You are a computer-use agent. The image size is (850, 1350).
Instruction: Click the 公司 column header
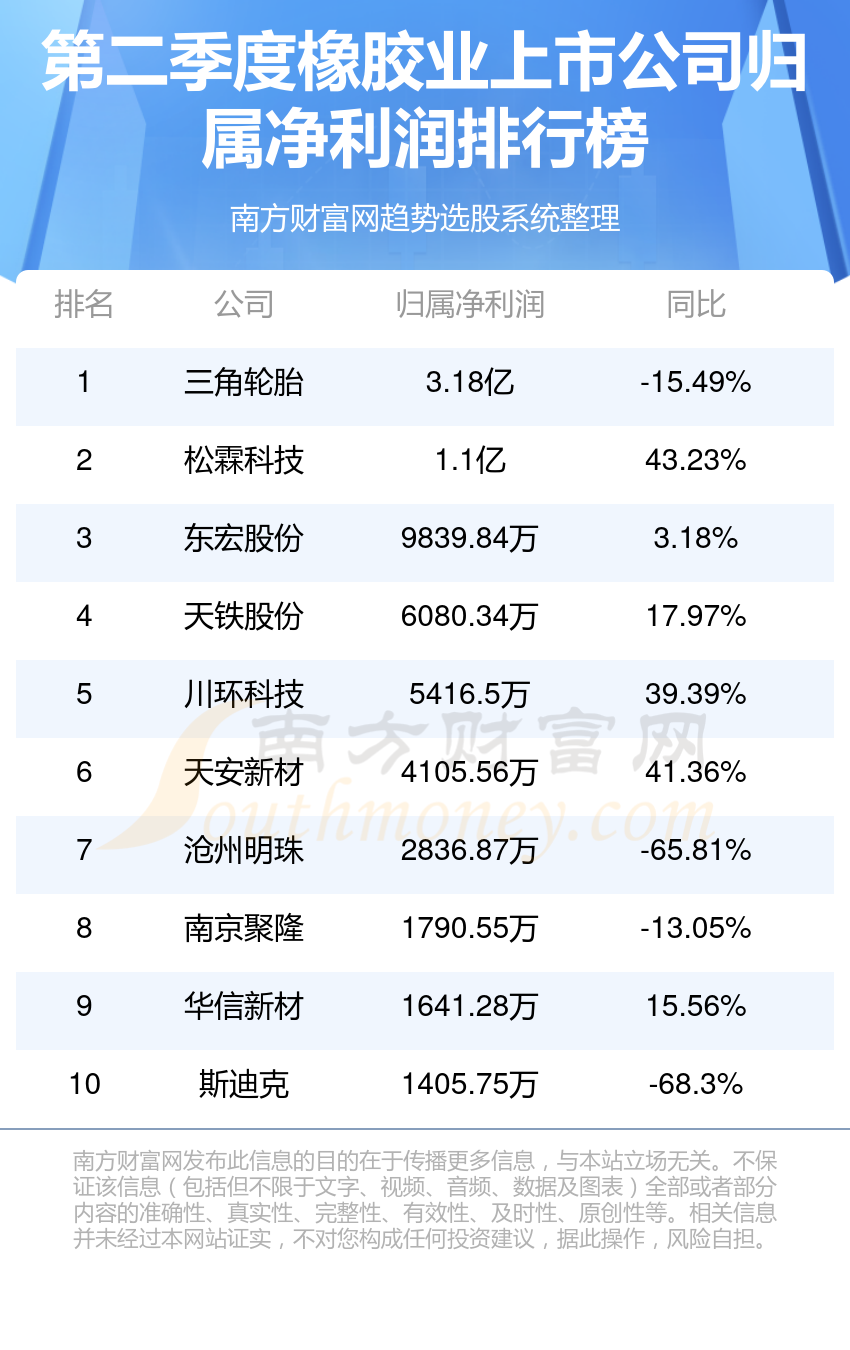[x=243, y=304]
